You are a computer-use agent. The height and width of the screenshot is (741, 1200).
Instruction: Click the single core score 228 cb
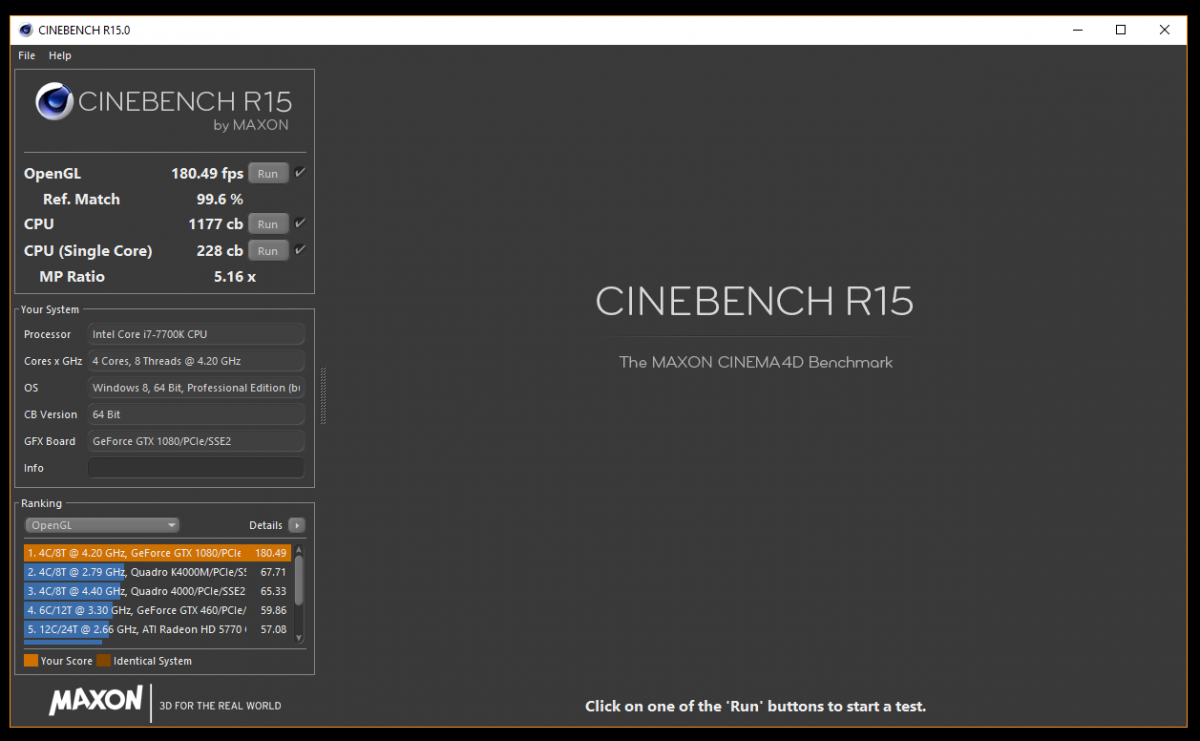coord(219,251)
